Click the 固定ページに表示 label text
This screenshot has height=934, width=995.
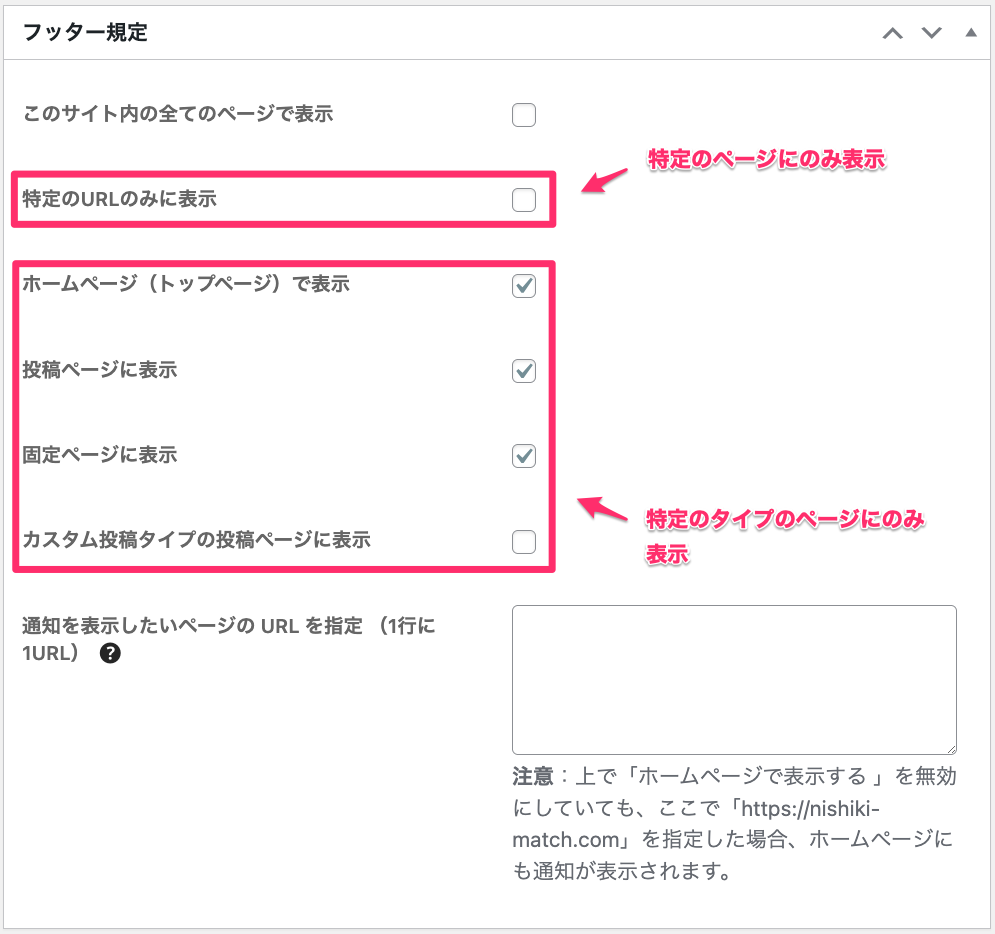tap(100, 455)
